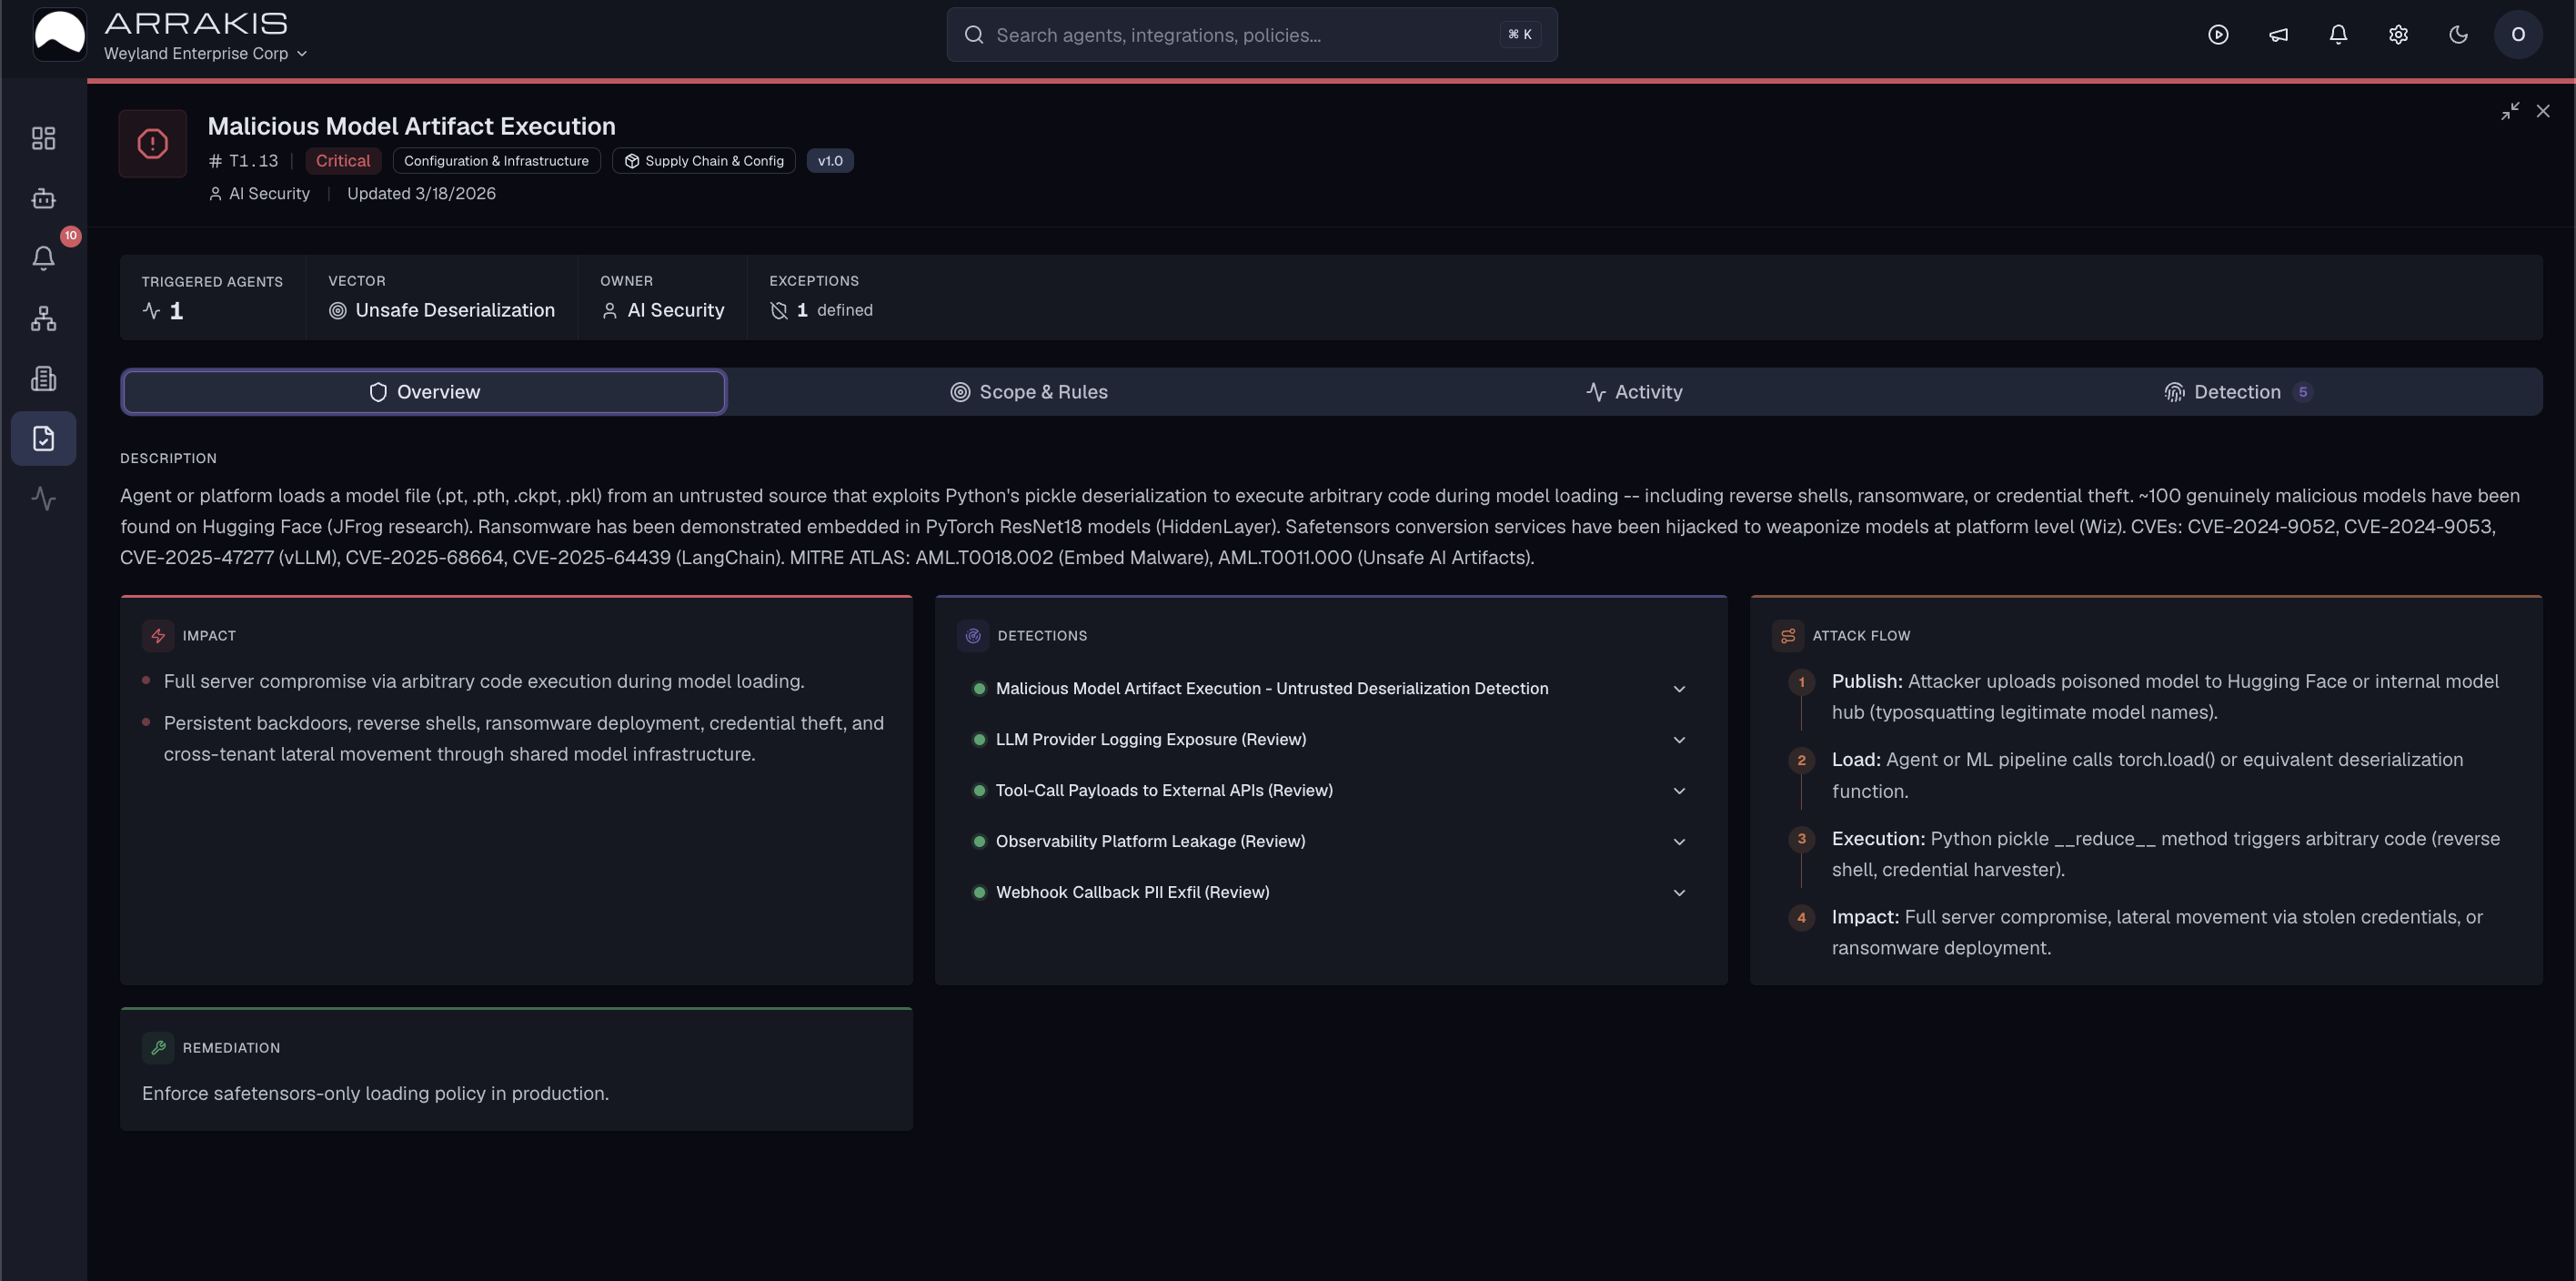Image resolution: width=2576 pixels, height=1281 pixels.
Task: Expand Malicious Model Artifact Execution detection
Action: click(x=1679, y=689)
